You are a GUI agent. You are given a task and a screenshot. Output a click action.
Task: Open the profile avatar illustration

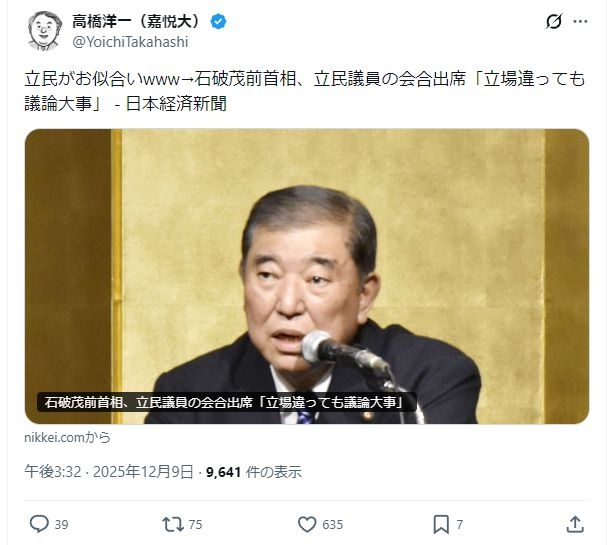tap(45, 31)
